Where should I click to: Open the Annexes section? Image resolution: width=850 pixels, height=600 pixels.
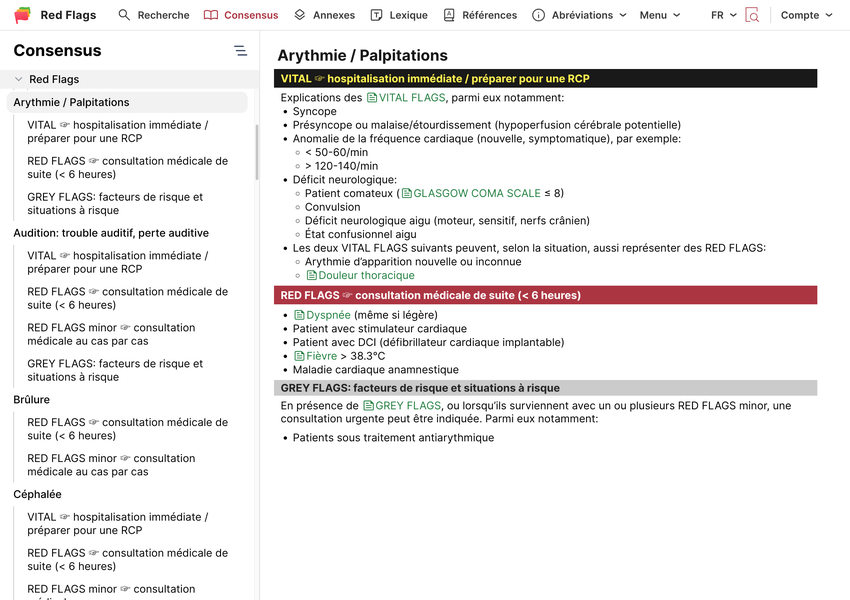(x=324, y=15)
